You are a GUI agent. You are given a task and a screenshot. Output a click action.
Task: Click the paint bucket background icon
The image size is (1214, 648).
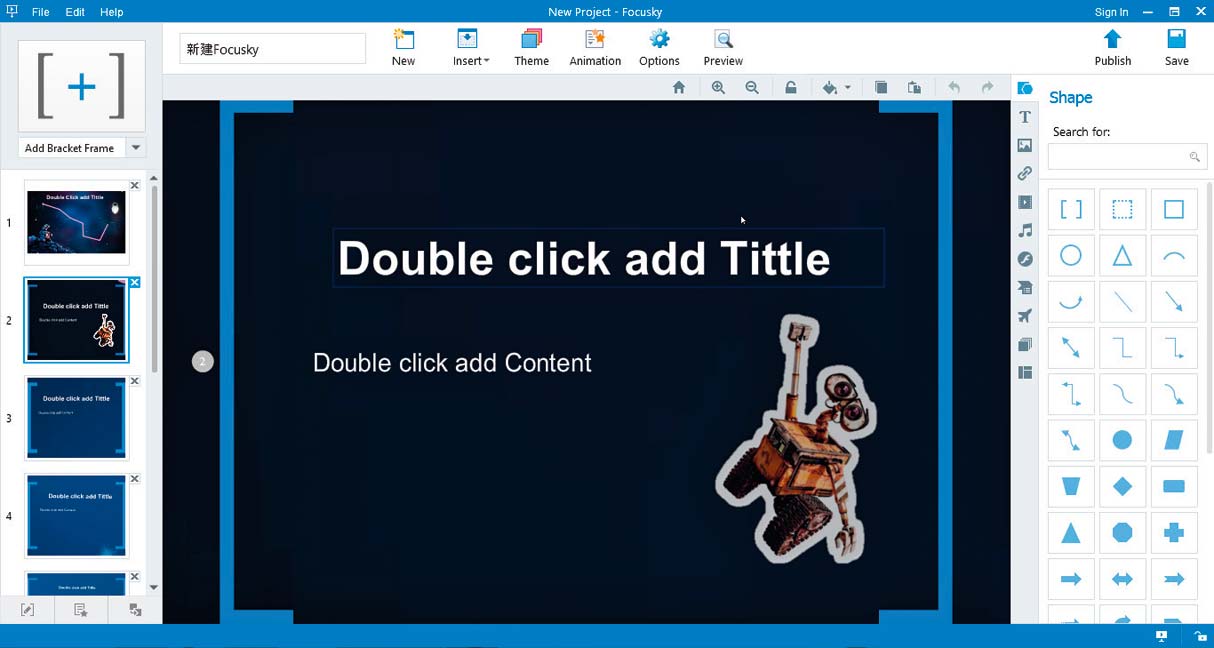(x=829, y=88)
